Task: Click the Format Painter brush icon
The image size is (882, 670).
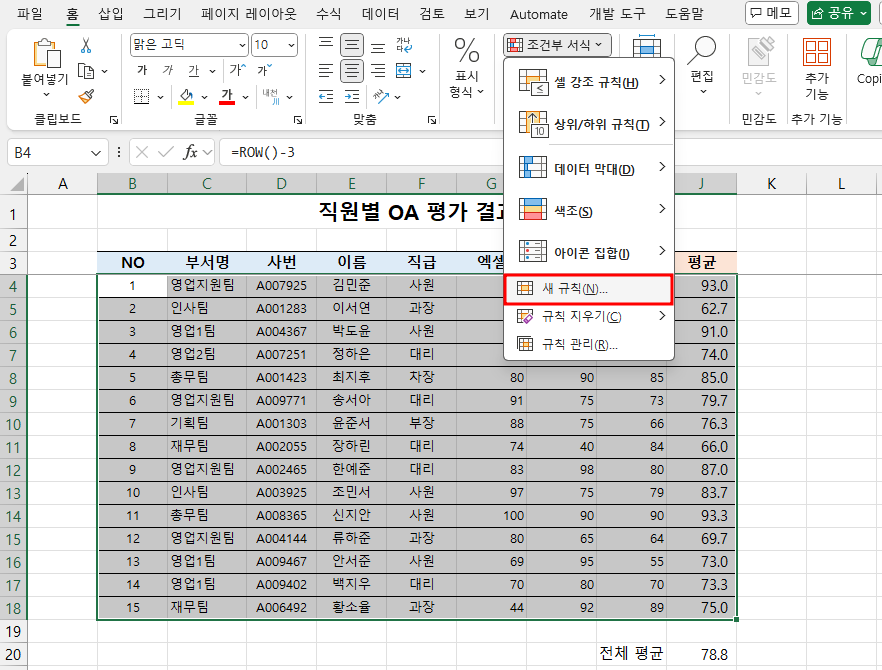Action: click(86, 97)
